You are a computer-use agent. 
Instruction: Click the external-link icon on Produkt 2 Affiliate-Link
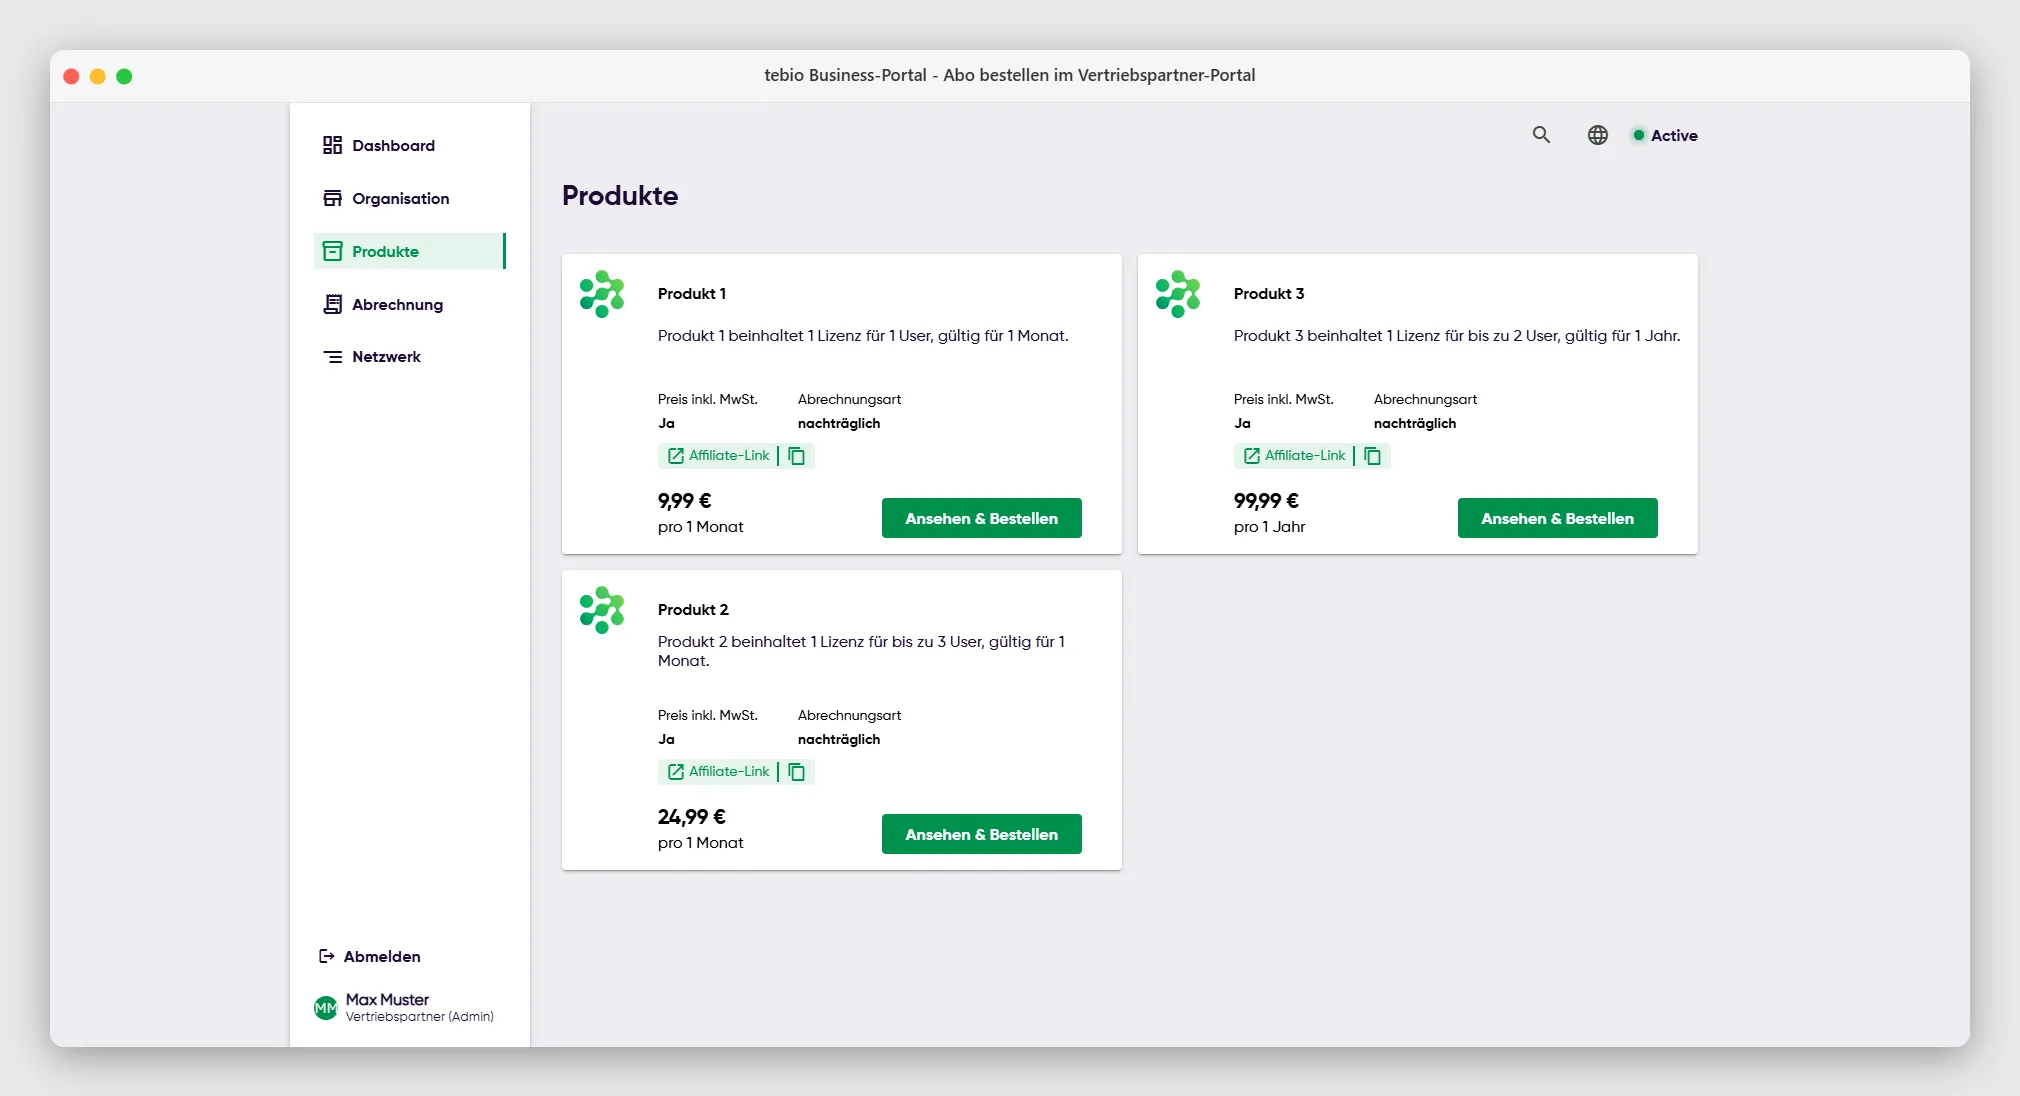click(676, 772)
